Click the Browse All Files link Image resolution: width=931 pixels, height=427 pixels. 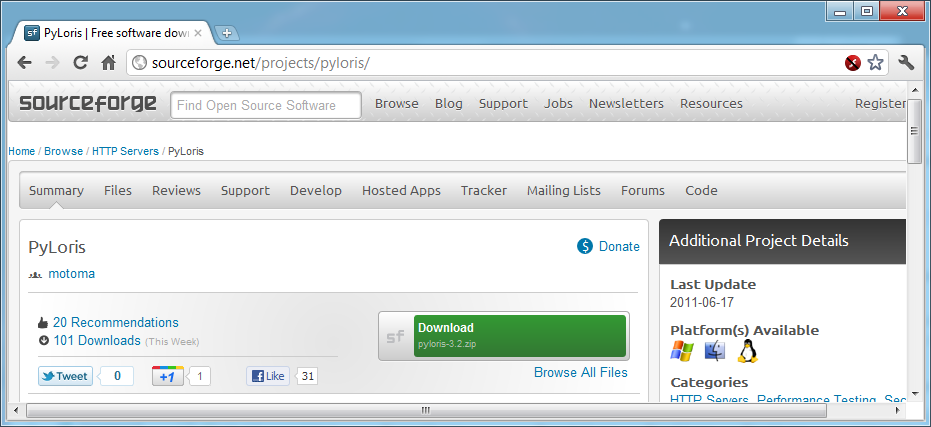pyautogui.click(x=581, y=372)
